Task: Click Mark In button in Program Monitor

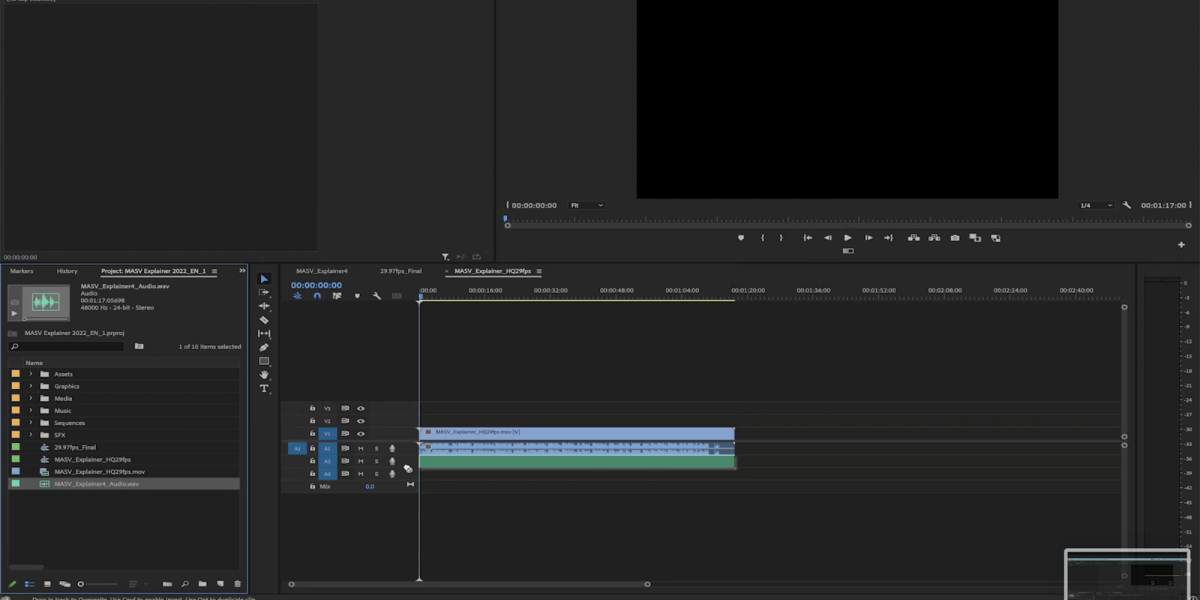Action: [x=764, y=238]
